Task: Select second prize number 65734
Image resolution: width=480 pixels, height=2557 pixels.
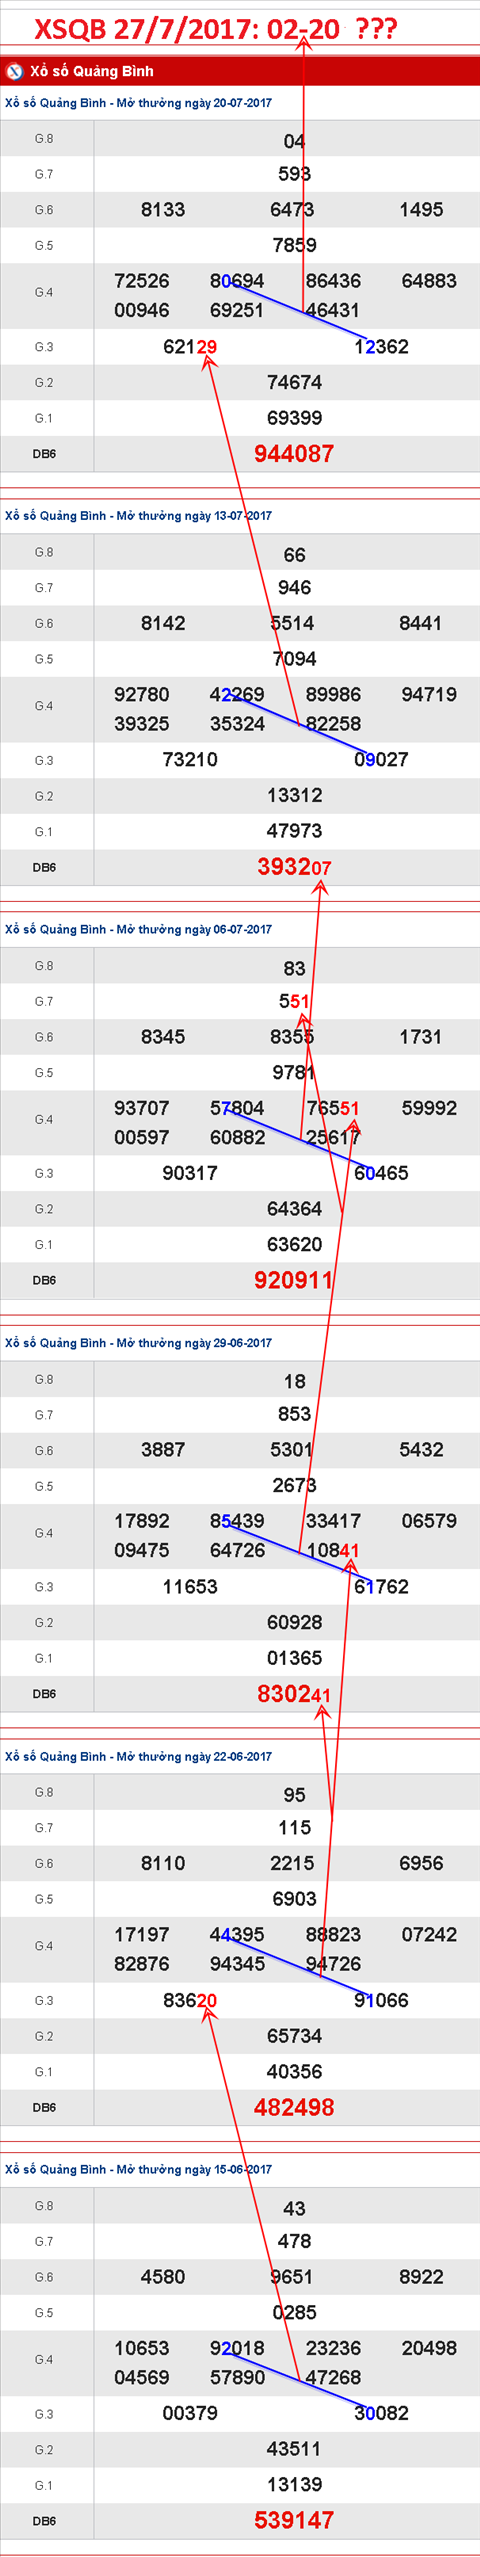Action: [x=294, y=2035]
